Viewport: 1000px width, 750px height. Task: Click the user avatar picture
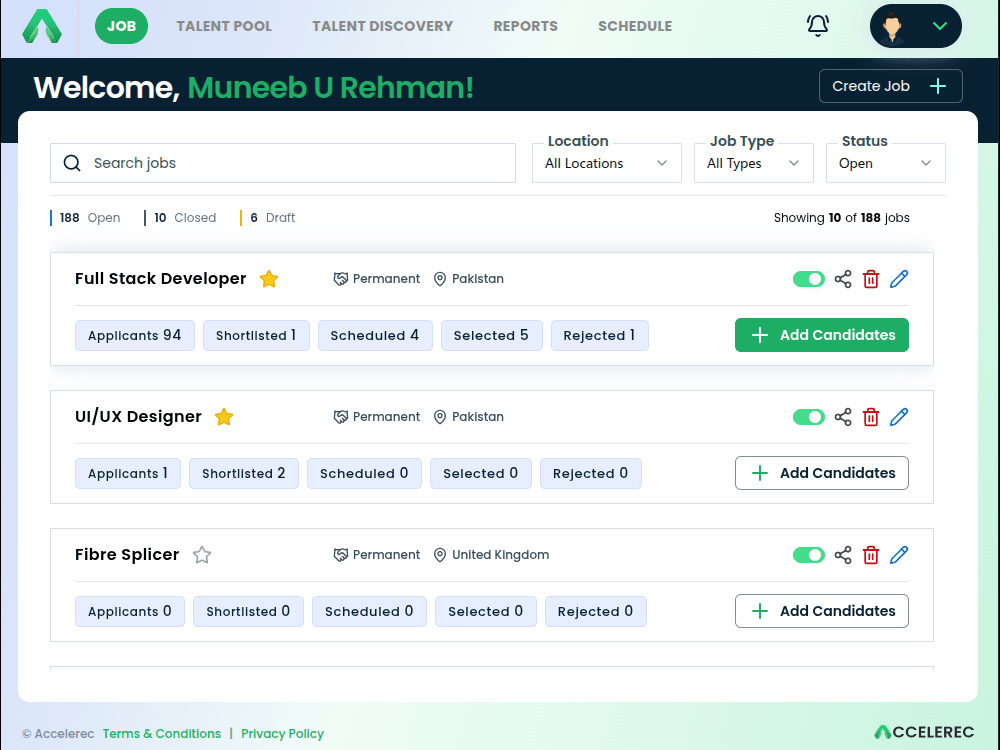(x=892, y=26)
